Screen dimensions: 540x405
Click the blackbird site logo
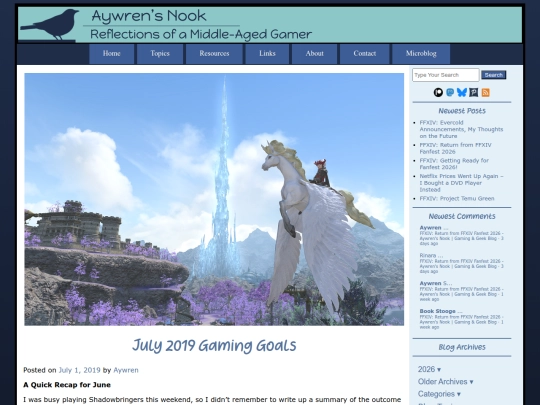[x=50, y=25]
